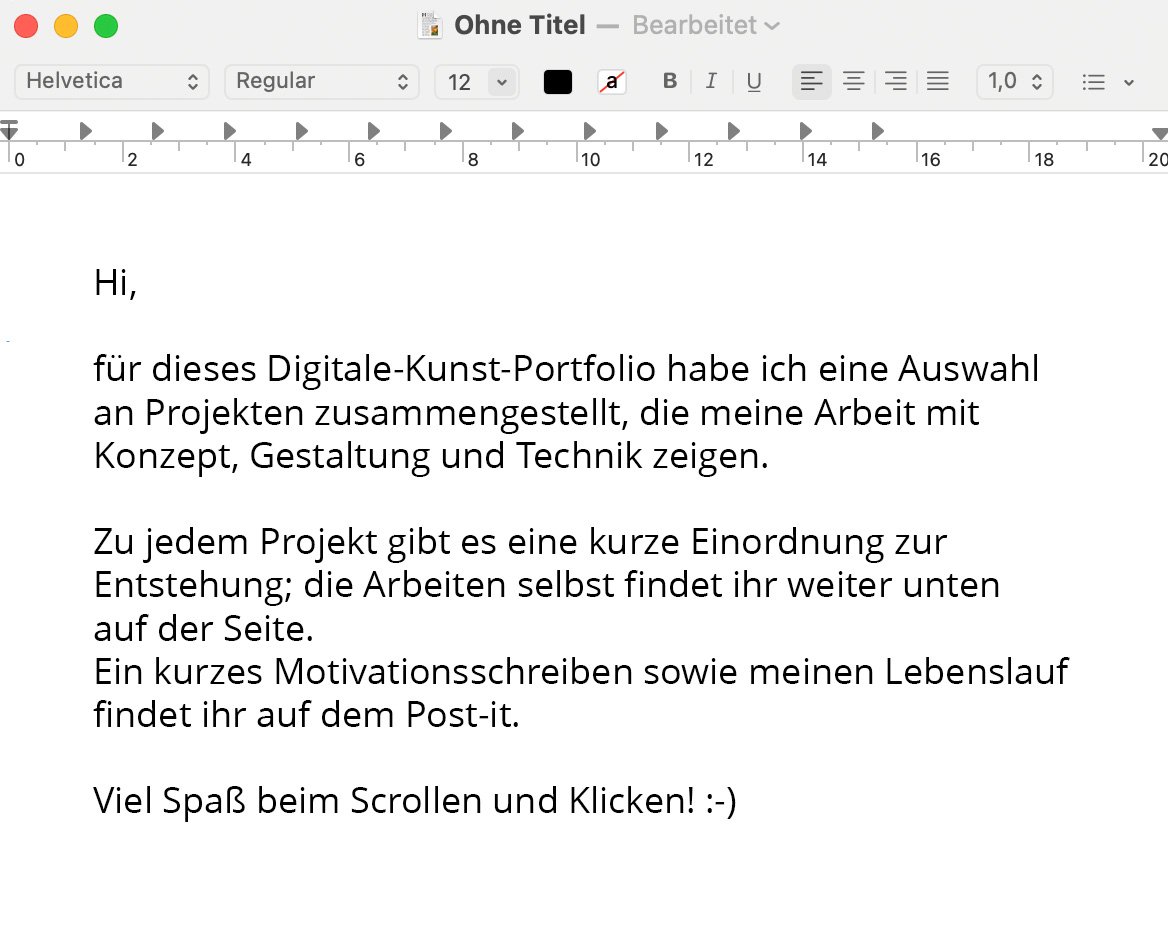The width and height of the screenshot is (1168, 946).
Task: Open the Bearbeitet title dropdown menu
Action: (705, 26)
